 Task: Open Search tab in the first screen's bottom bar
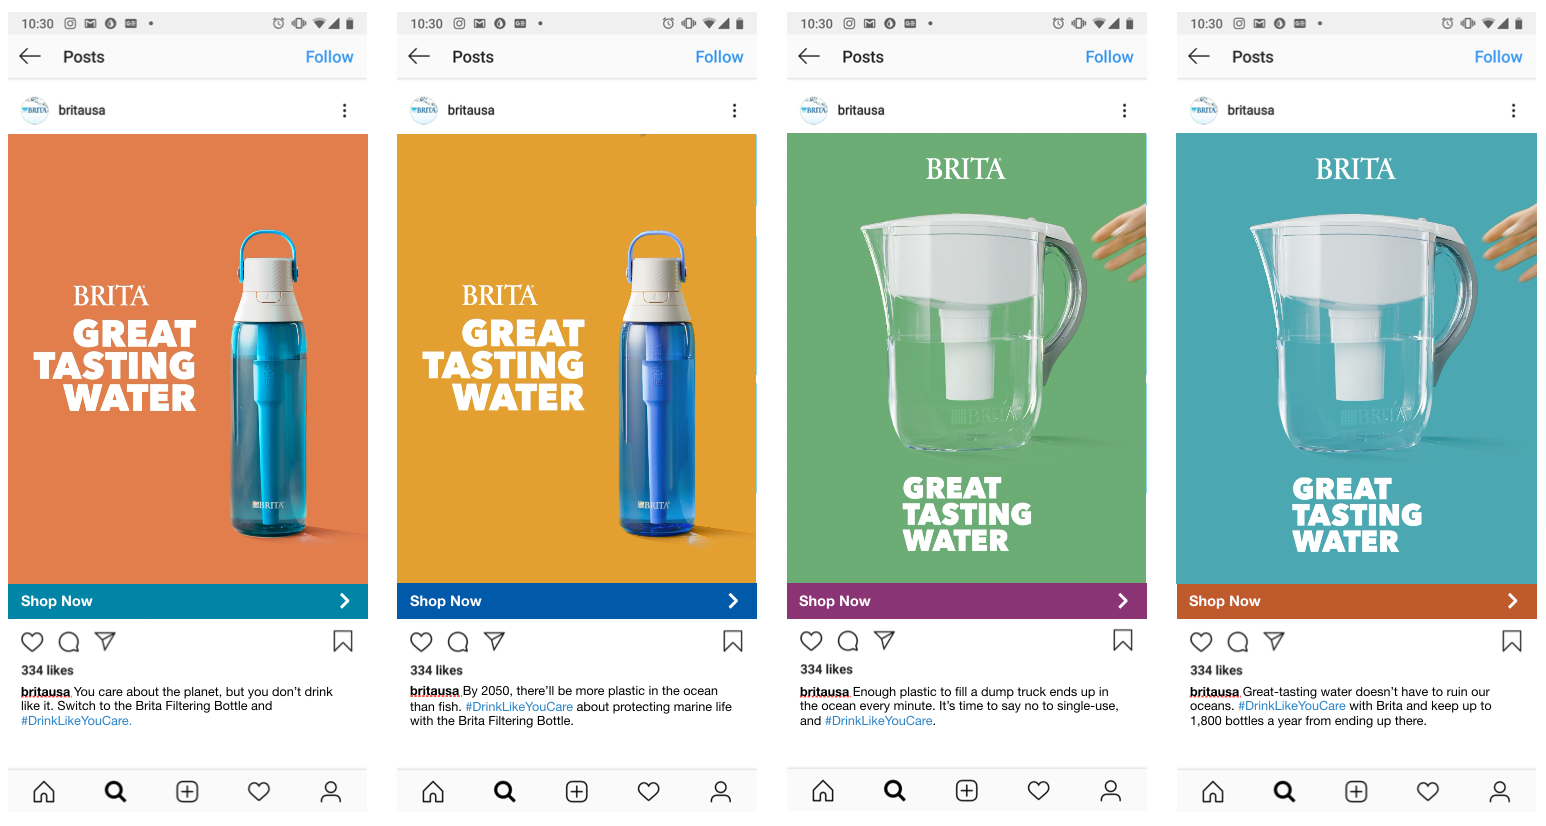tap(116, 792)
